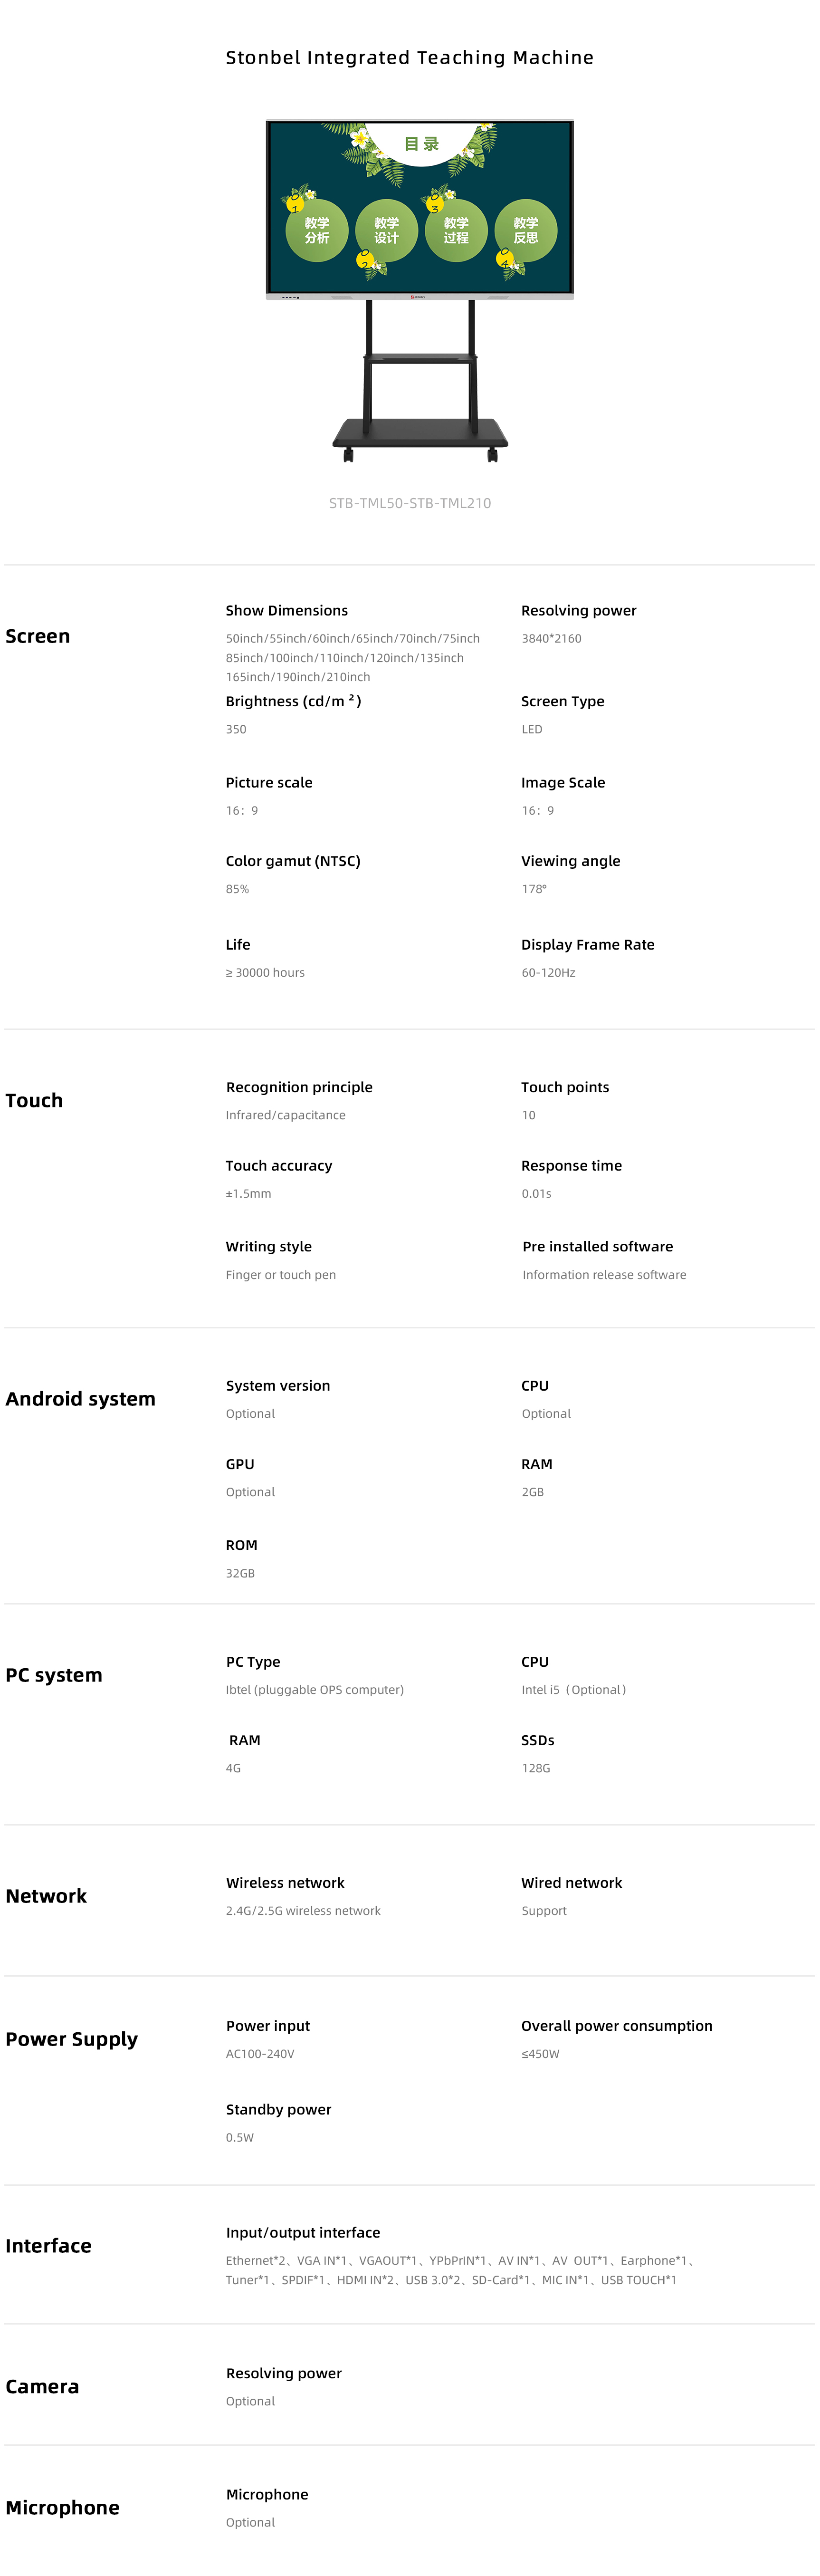Select the Android system section heading
This screenshot has width=820, height=2576.
80,1399
